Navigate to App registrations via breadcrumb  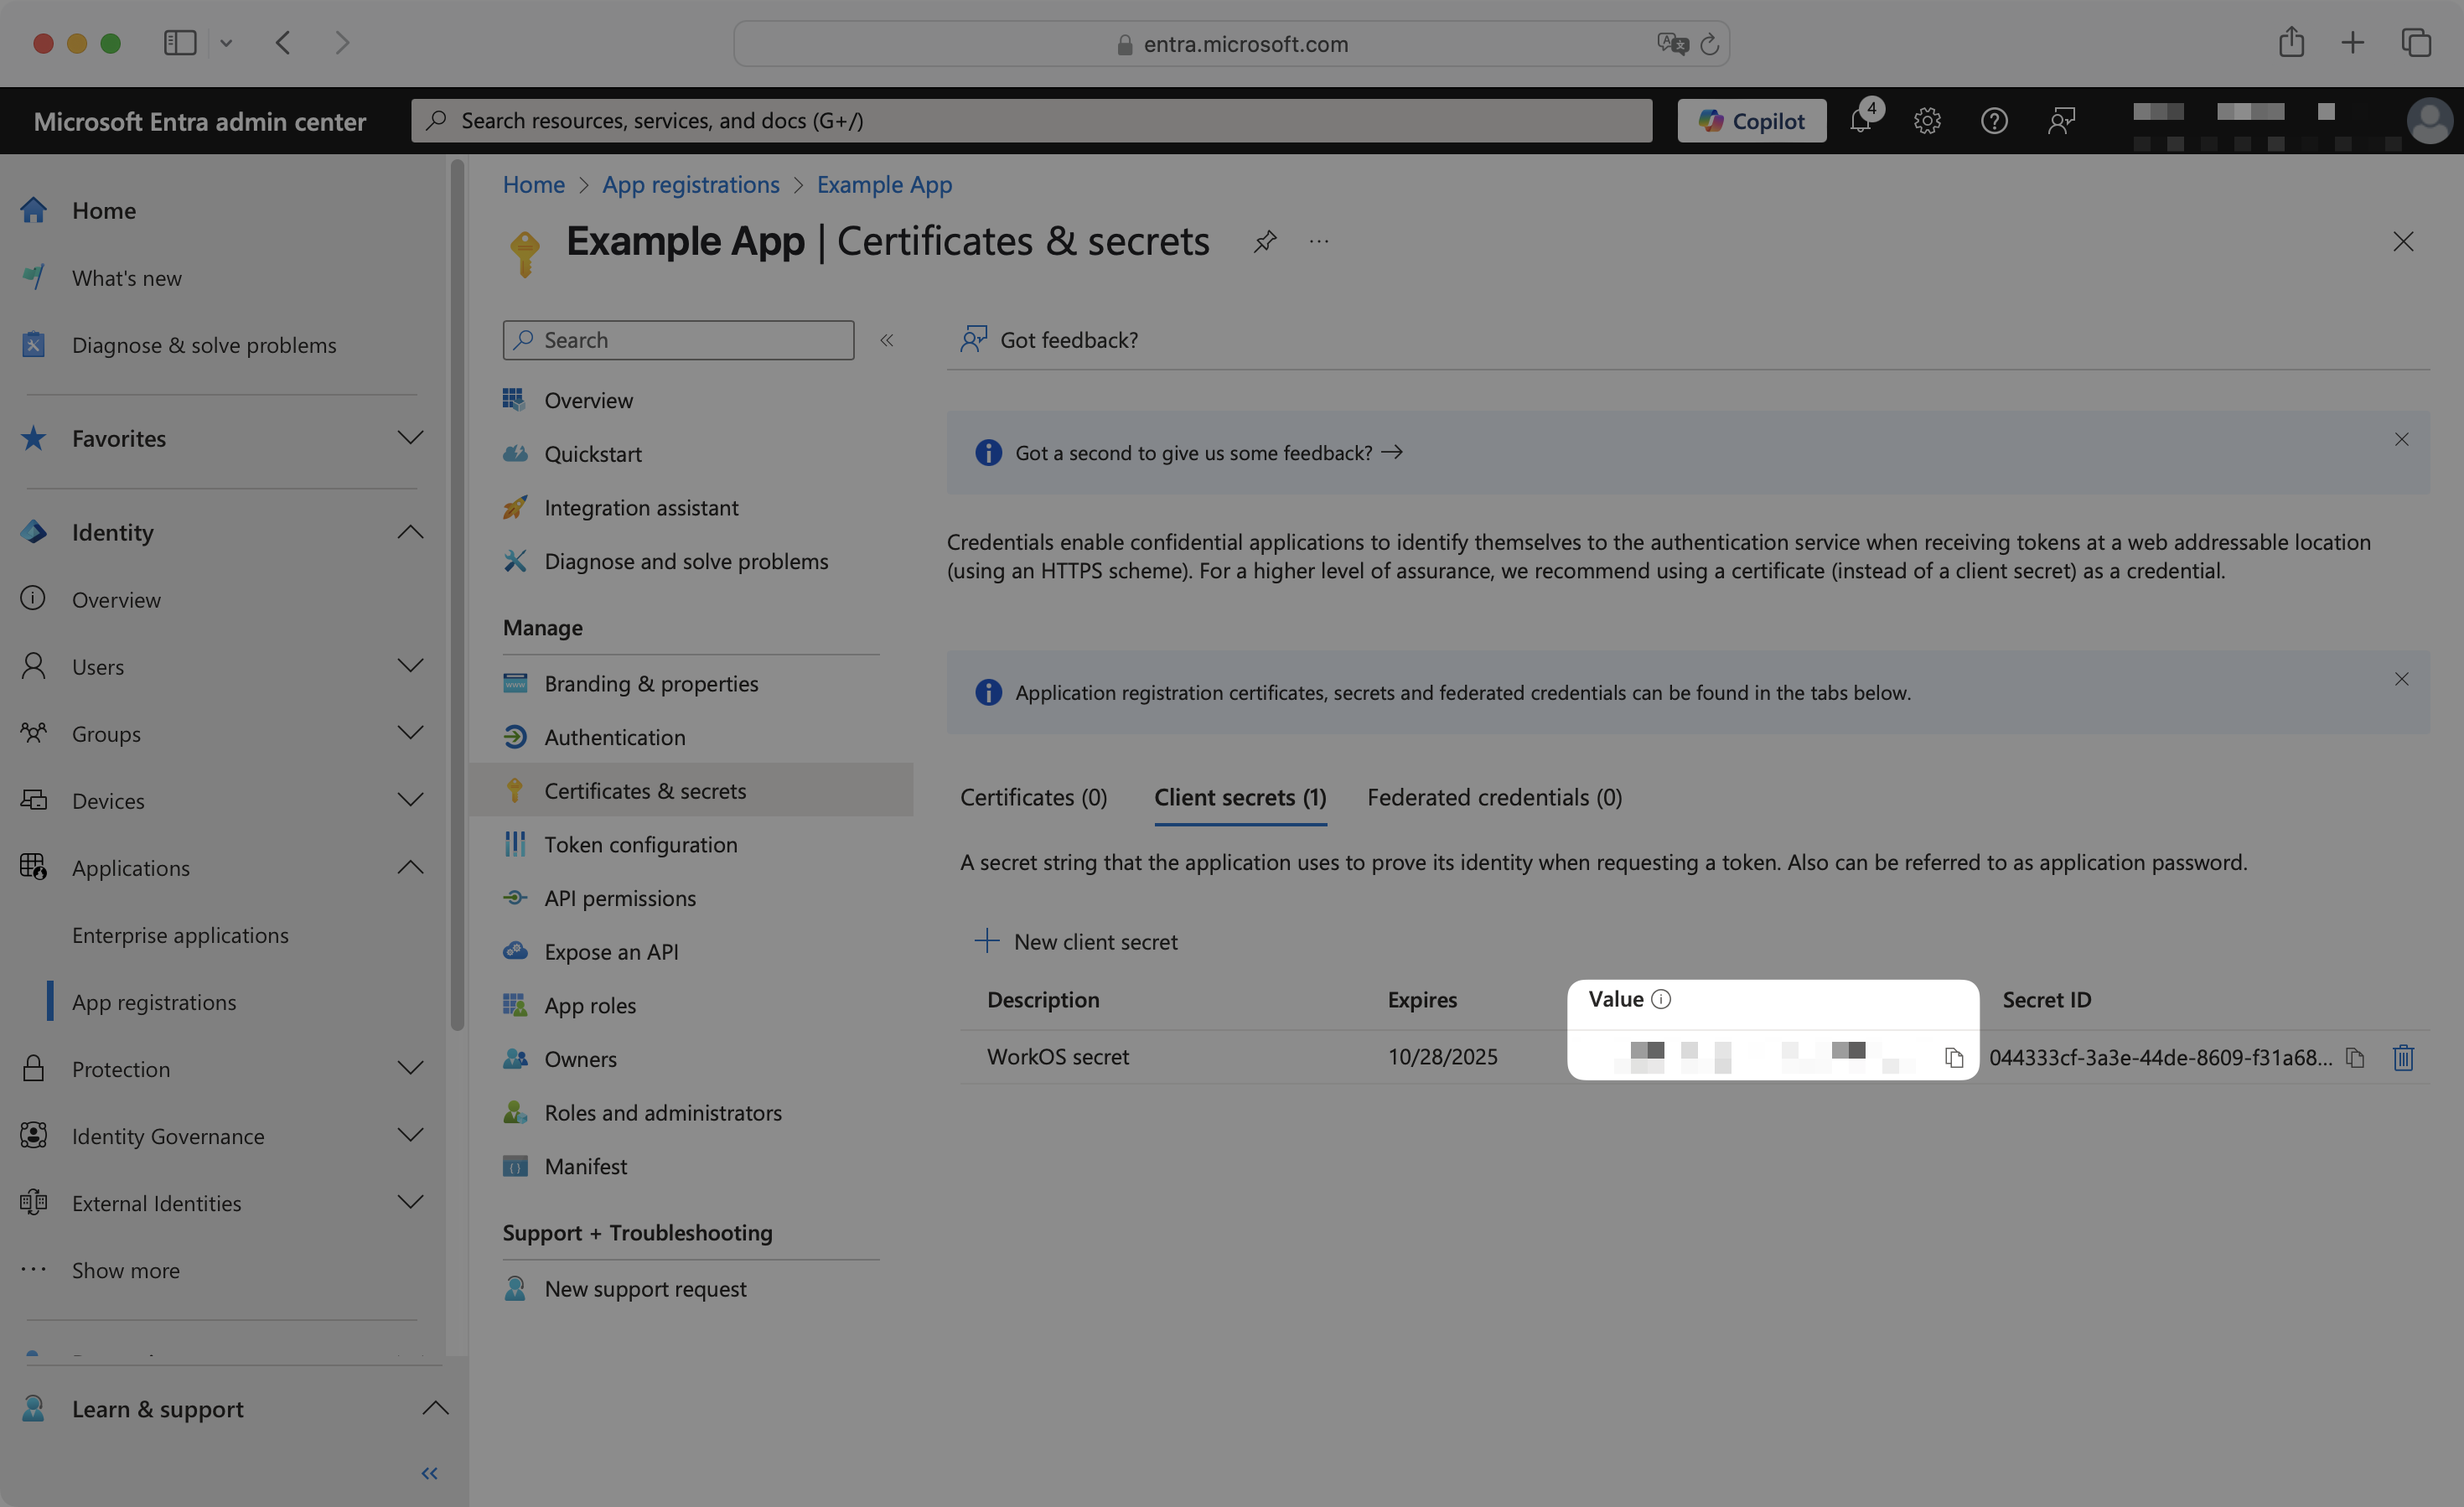pos(691,184)
